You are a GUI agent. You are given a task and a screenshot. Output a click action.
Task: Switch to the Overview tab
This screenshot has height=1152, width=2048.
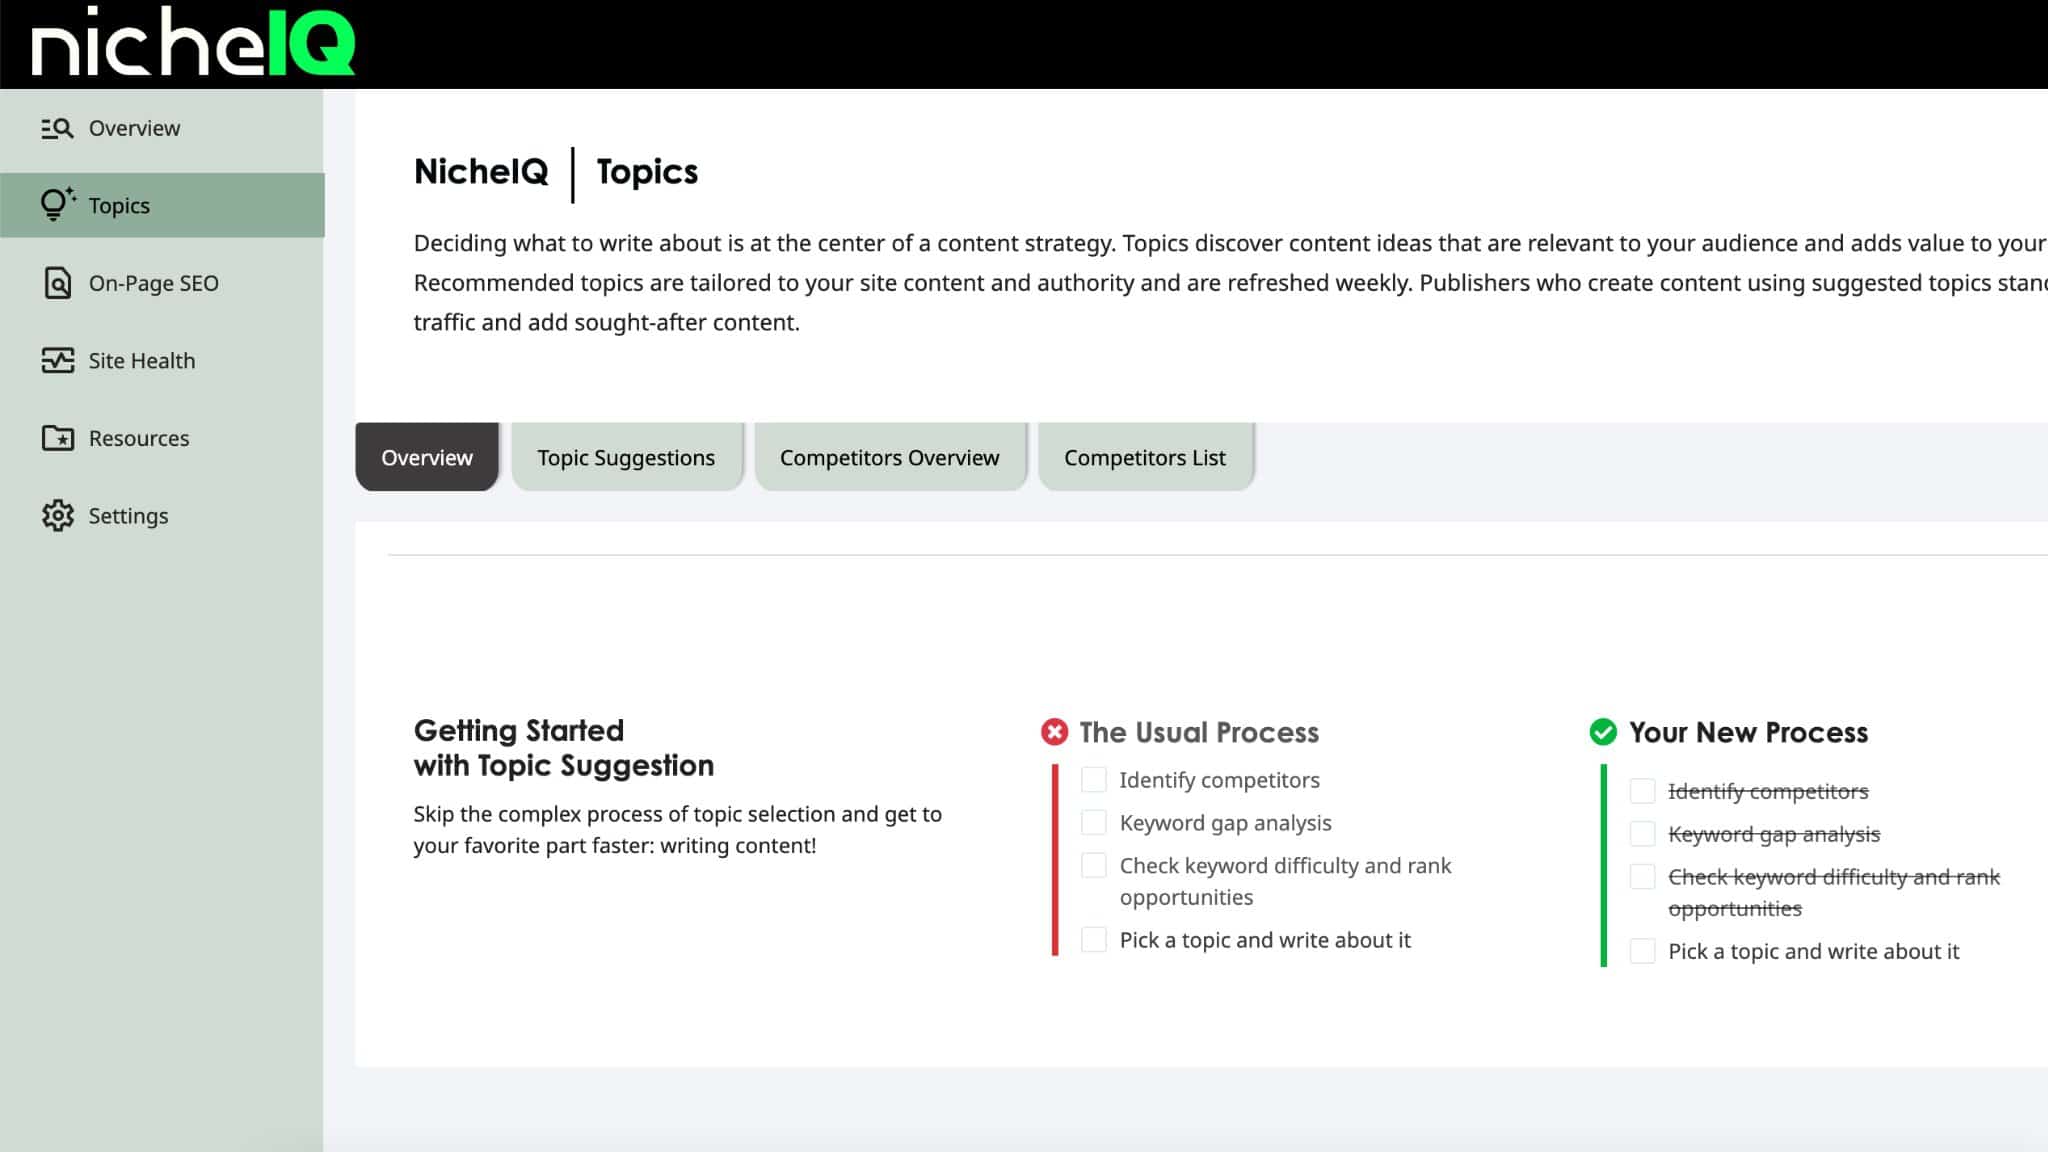pyautogui.click(x=427, y=457)
